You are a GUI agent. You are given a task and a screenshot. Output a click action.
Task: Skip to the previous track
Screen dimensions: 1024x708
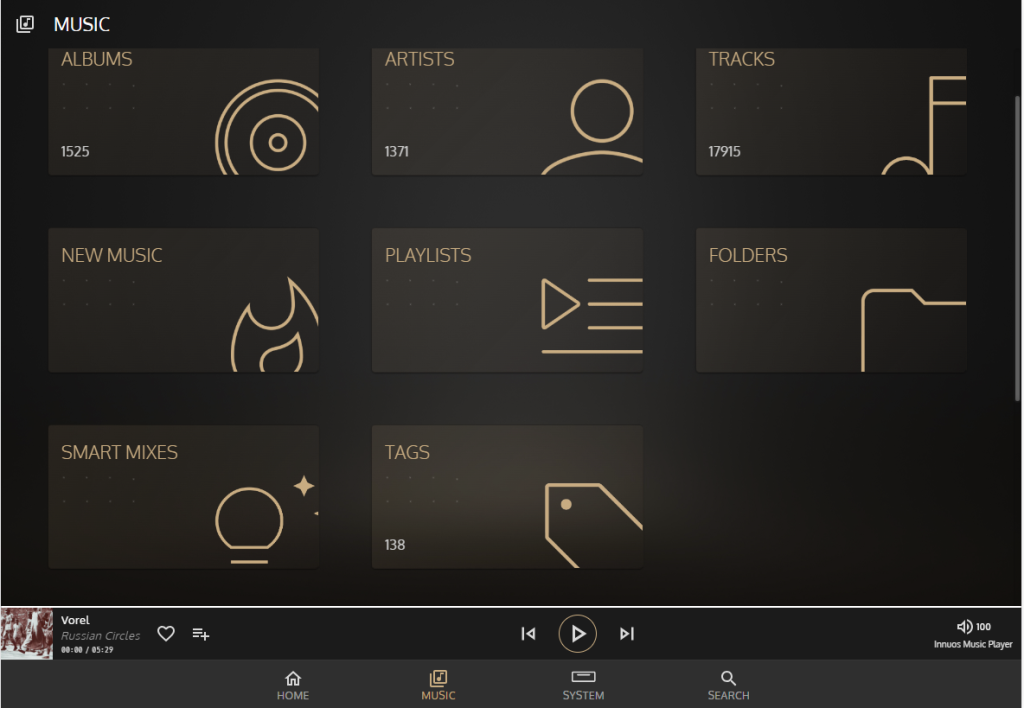(x=528, y=634)
